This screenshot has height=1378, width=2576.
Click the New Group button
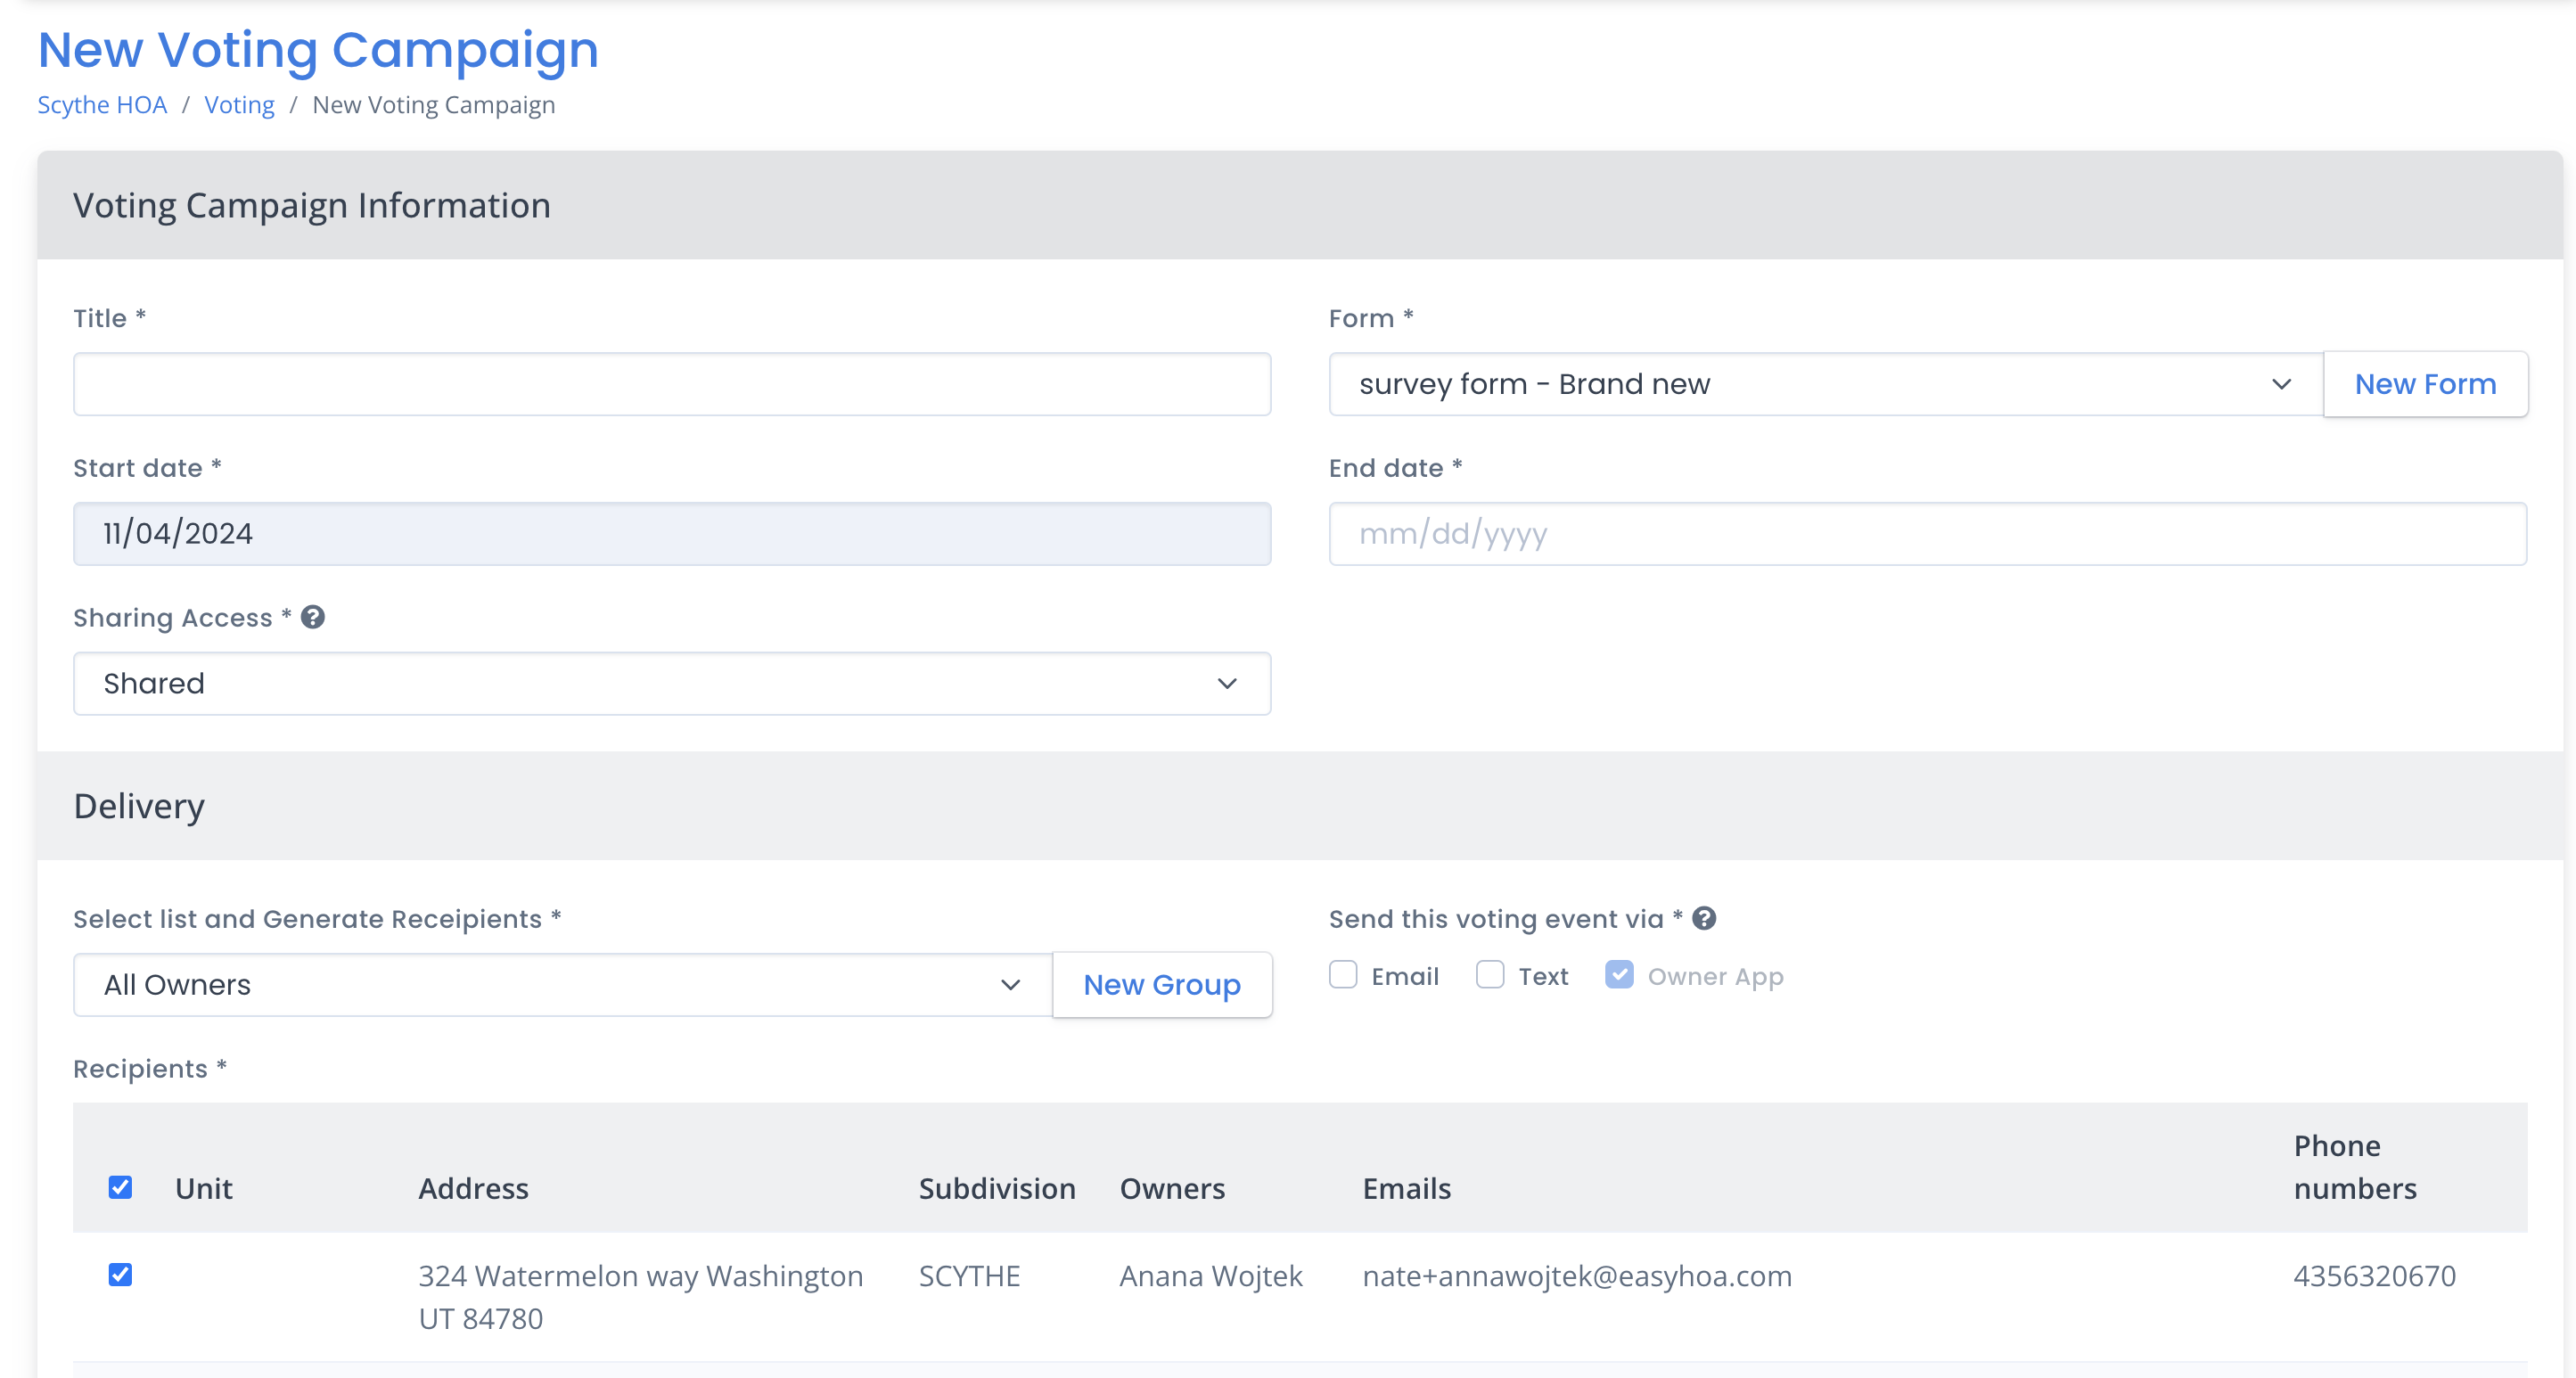click(x=1161, y=985)
